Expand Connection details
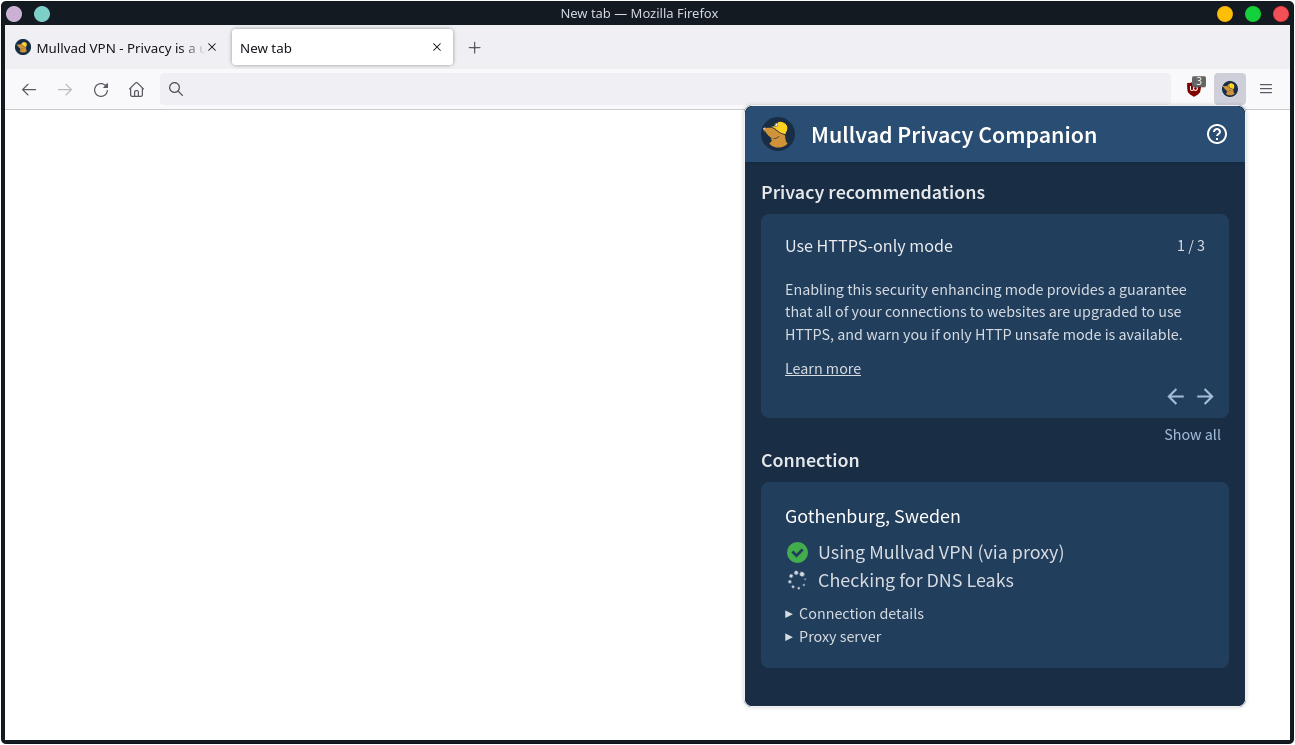 pos(860,614)
